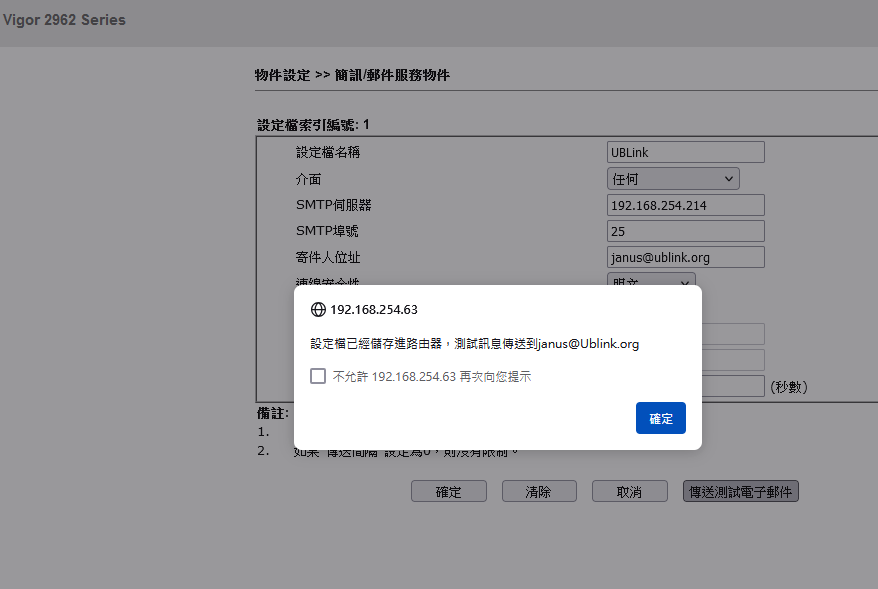
Task: Click the blue 確定 button in the dialog
Action: coord(660,418)
